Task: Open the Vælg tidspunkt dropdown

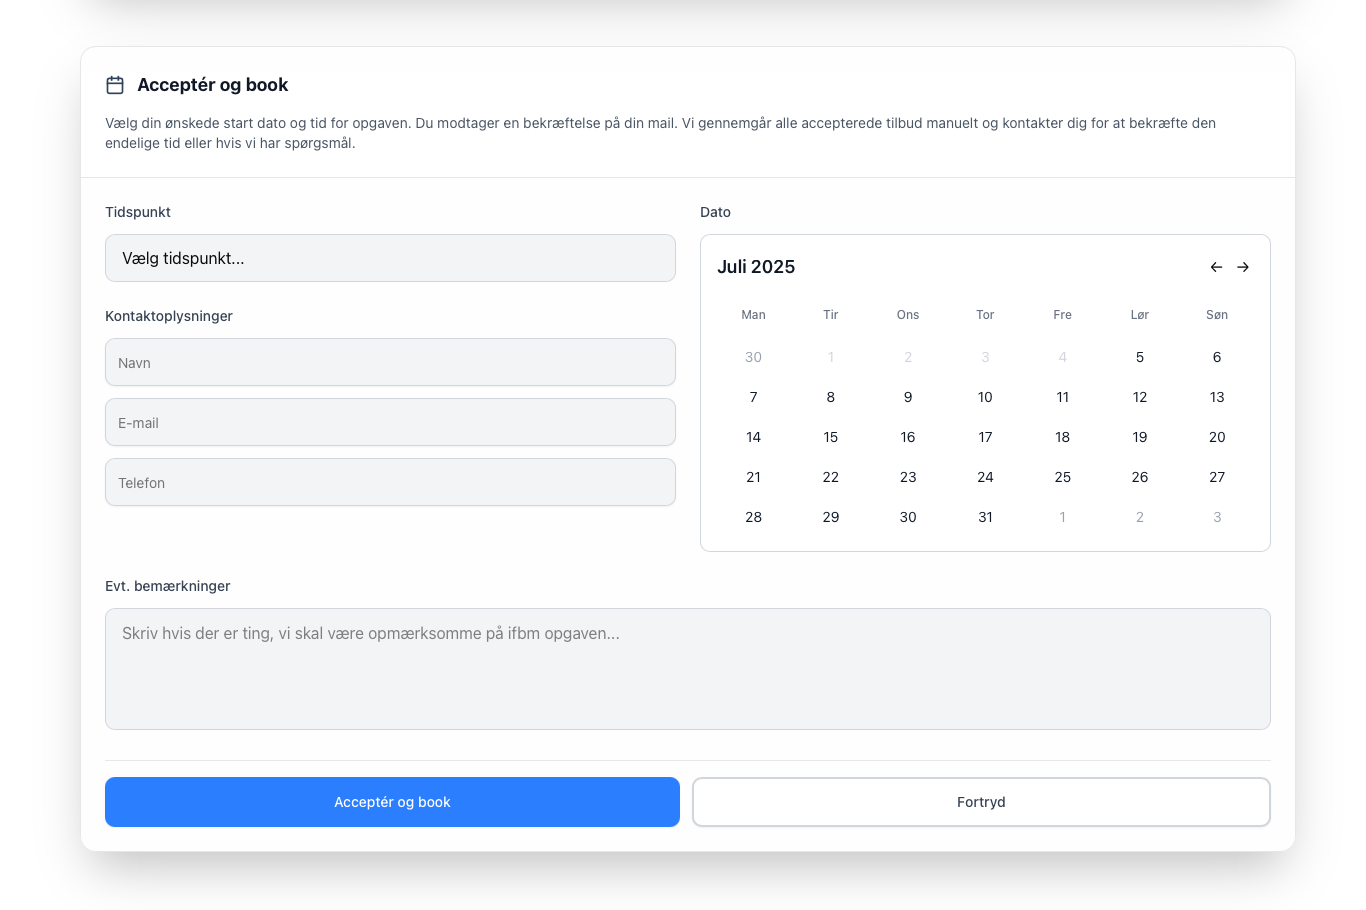Action: pyautogui.click(x=390, y=258)
